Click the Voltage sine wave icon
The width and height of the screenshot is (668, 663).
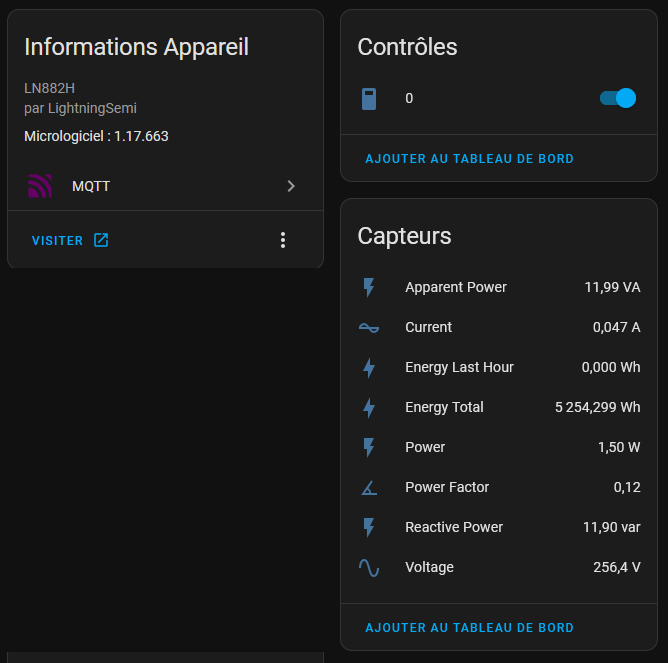(369, 568)
